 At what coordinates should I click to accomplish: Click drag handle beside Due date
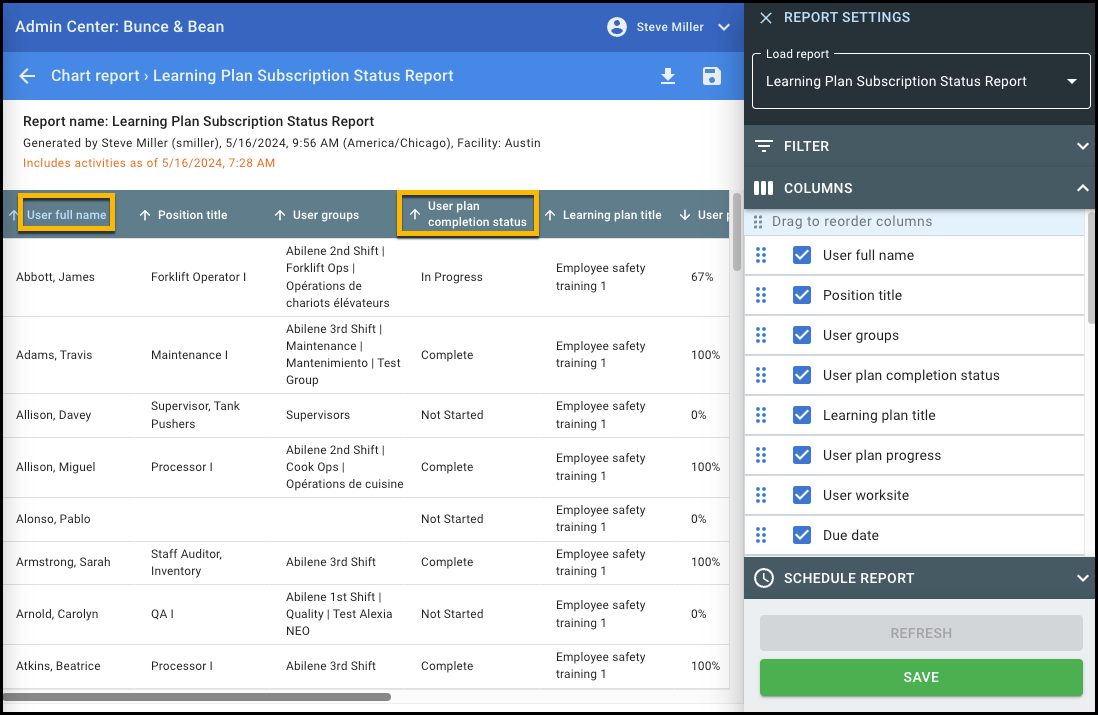[x=761, y=536]
